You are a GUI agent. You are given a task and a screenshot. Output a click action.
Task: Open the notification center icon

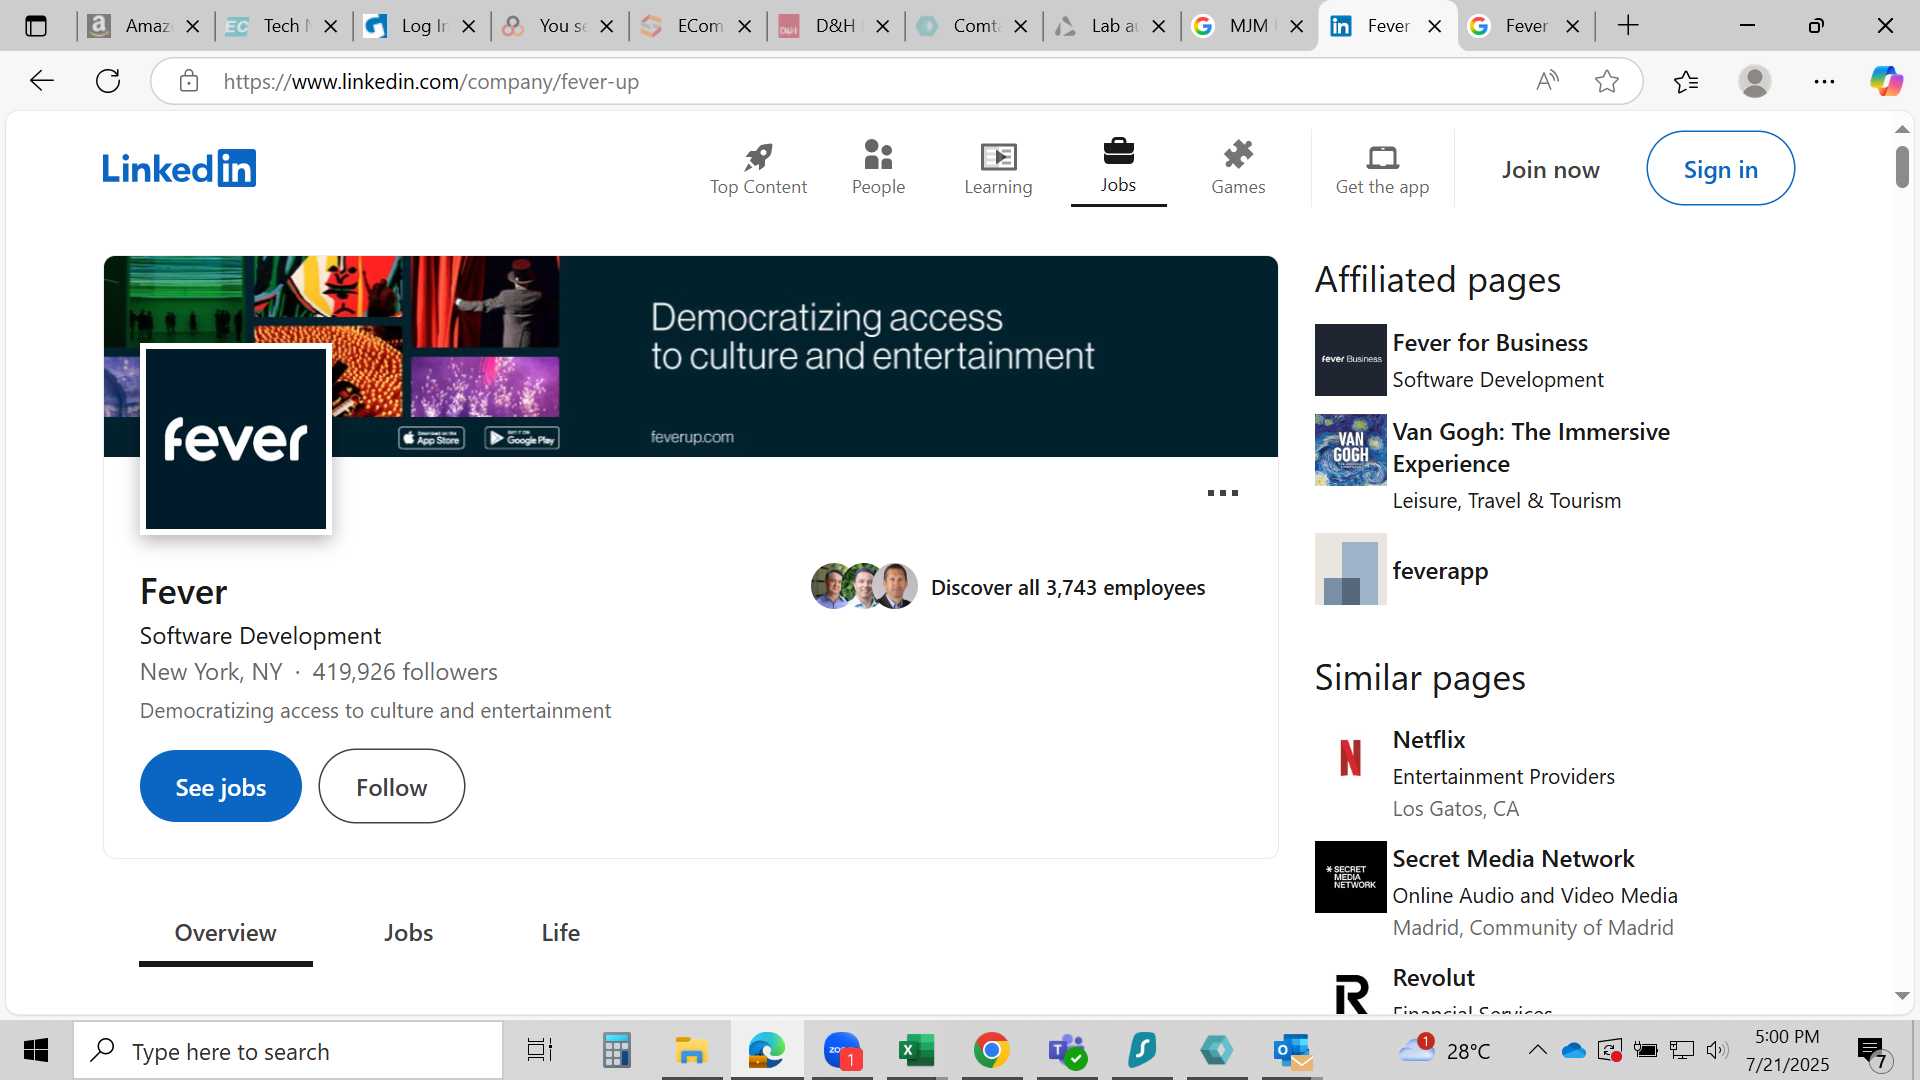1873,1052
